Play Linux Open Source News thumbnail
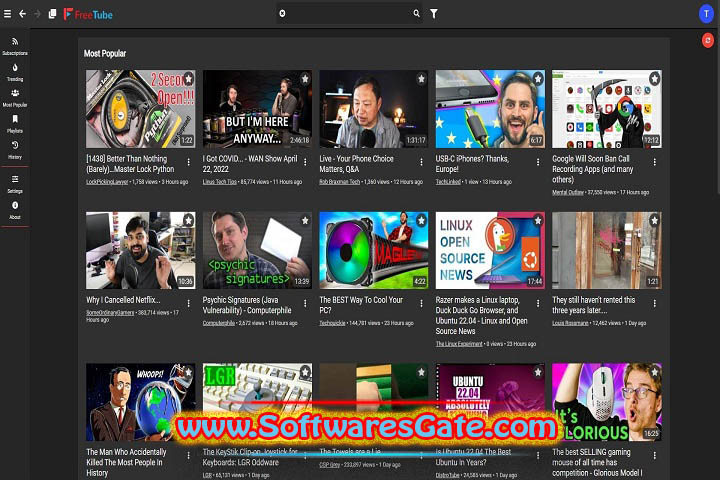The width and height of the screenshot is (720, 480). [x=490, y=250]
